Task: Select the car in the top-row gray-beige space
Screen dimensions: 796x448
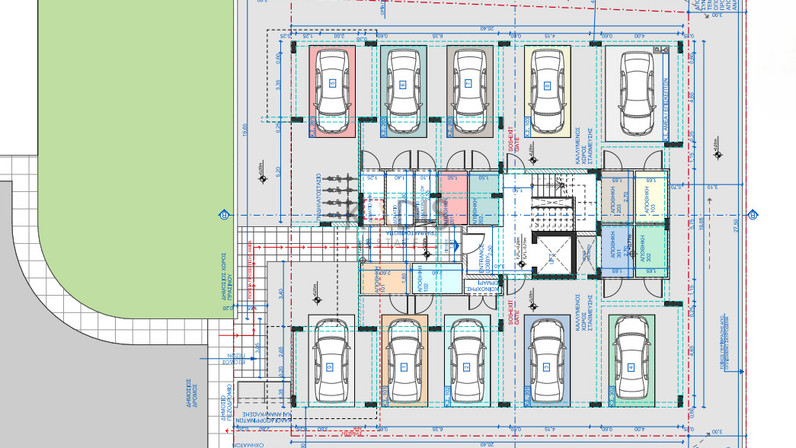Action: pos(468,92)
